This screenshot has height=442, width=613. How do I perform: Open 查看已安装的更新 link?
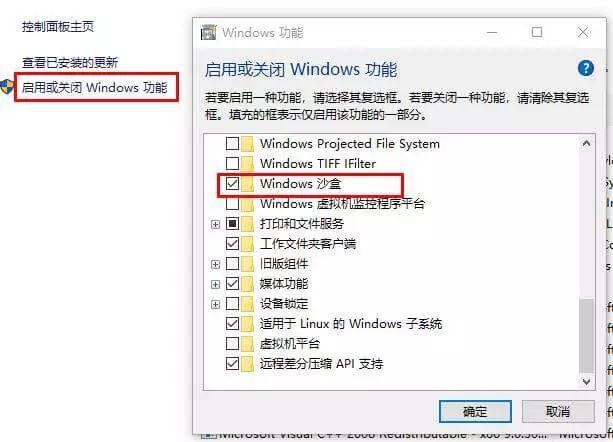[x=70, y=63]
